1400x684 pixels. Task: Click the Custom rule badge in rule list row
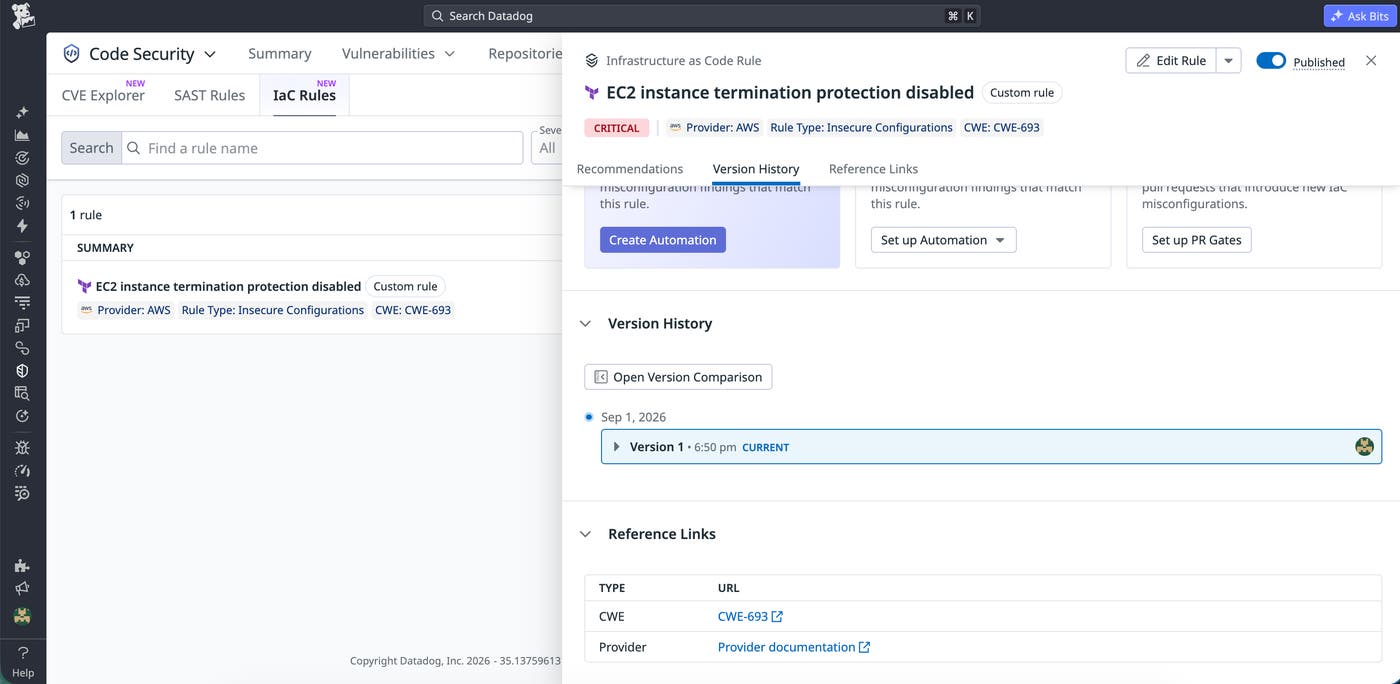click(405, 286)
